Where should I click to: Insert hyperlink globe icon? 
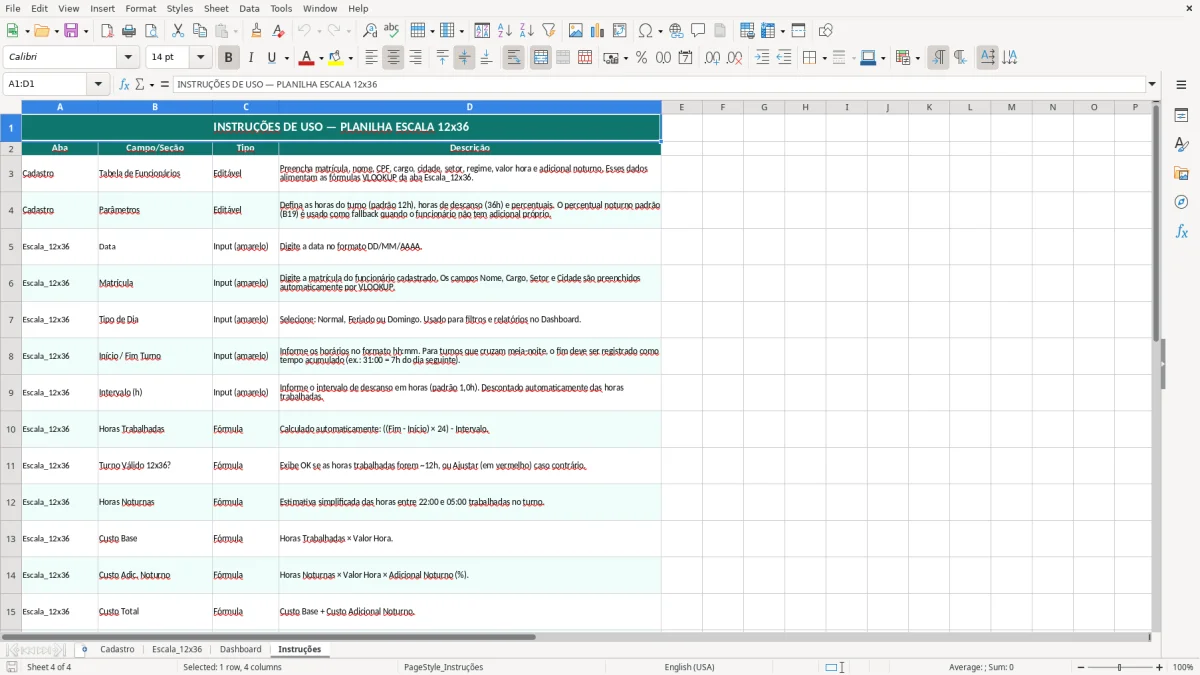(676, 31)
